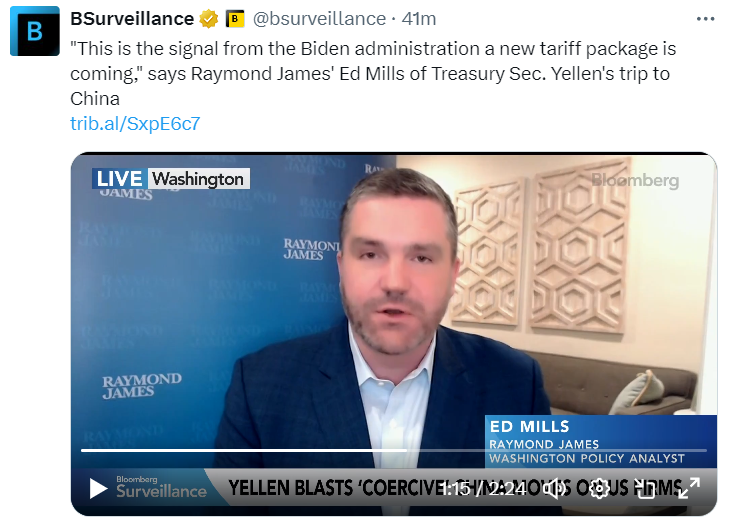
Task: Open the tweet by clicking its quote text
Action: [373, 73]
